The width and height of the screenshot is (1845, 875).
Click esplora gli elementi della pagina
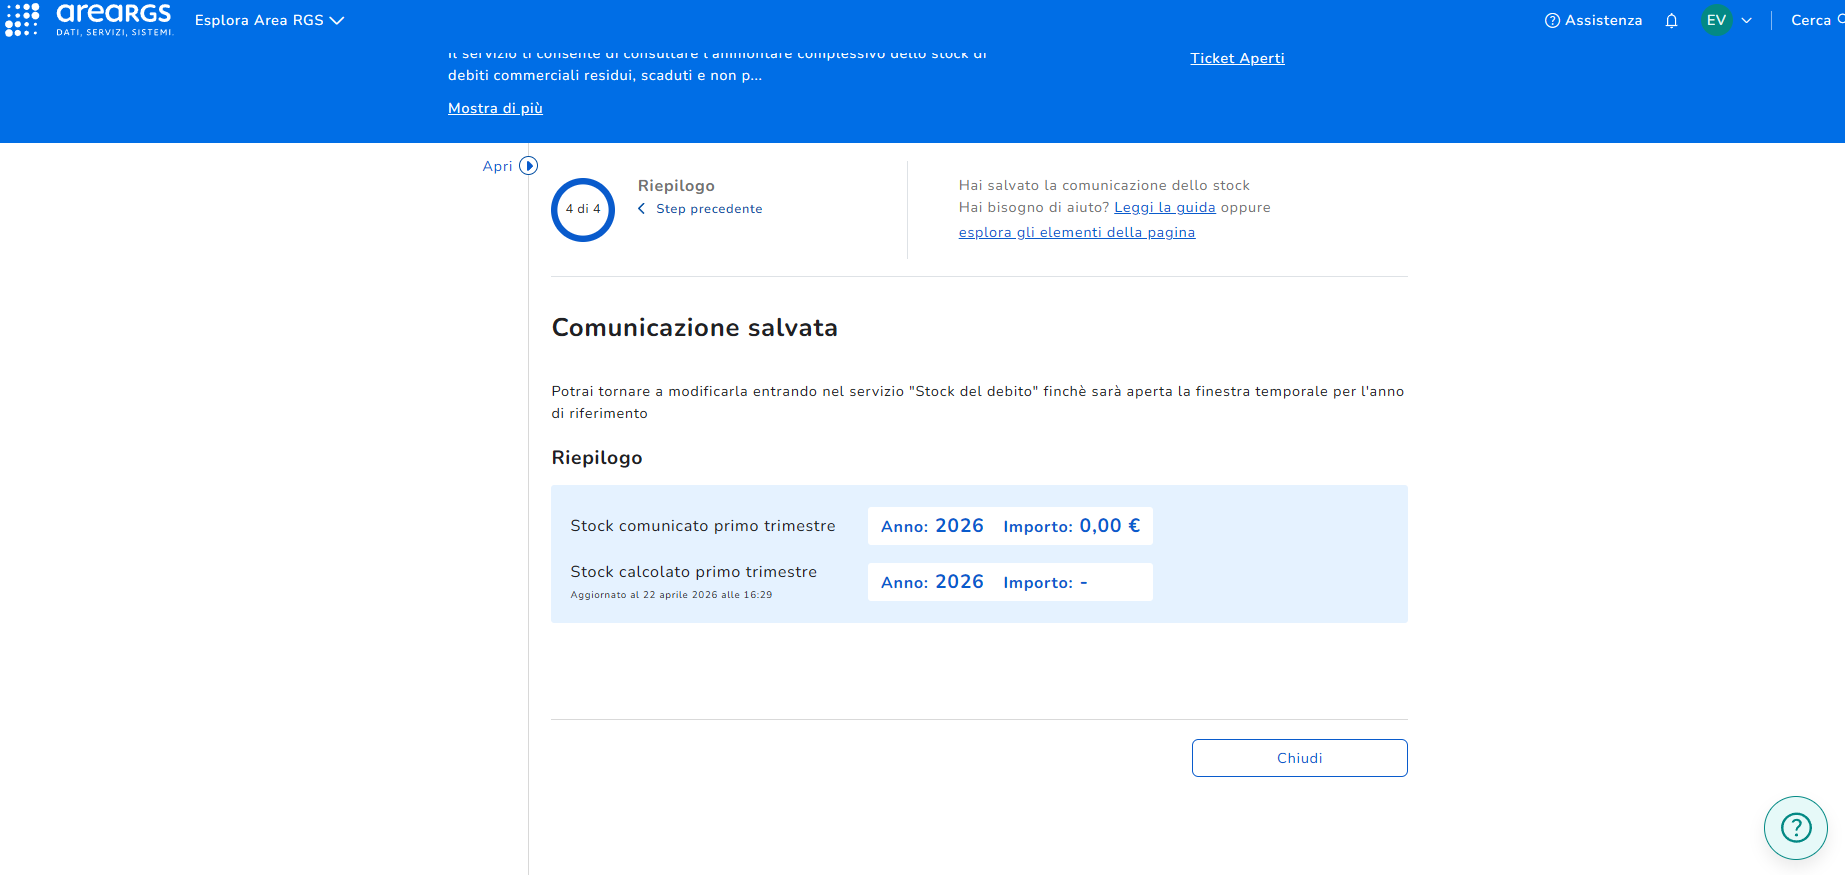[x=1077, y=232]
